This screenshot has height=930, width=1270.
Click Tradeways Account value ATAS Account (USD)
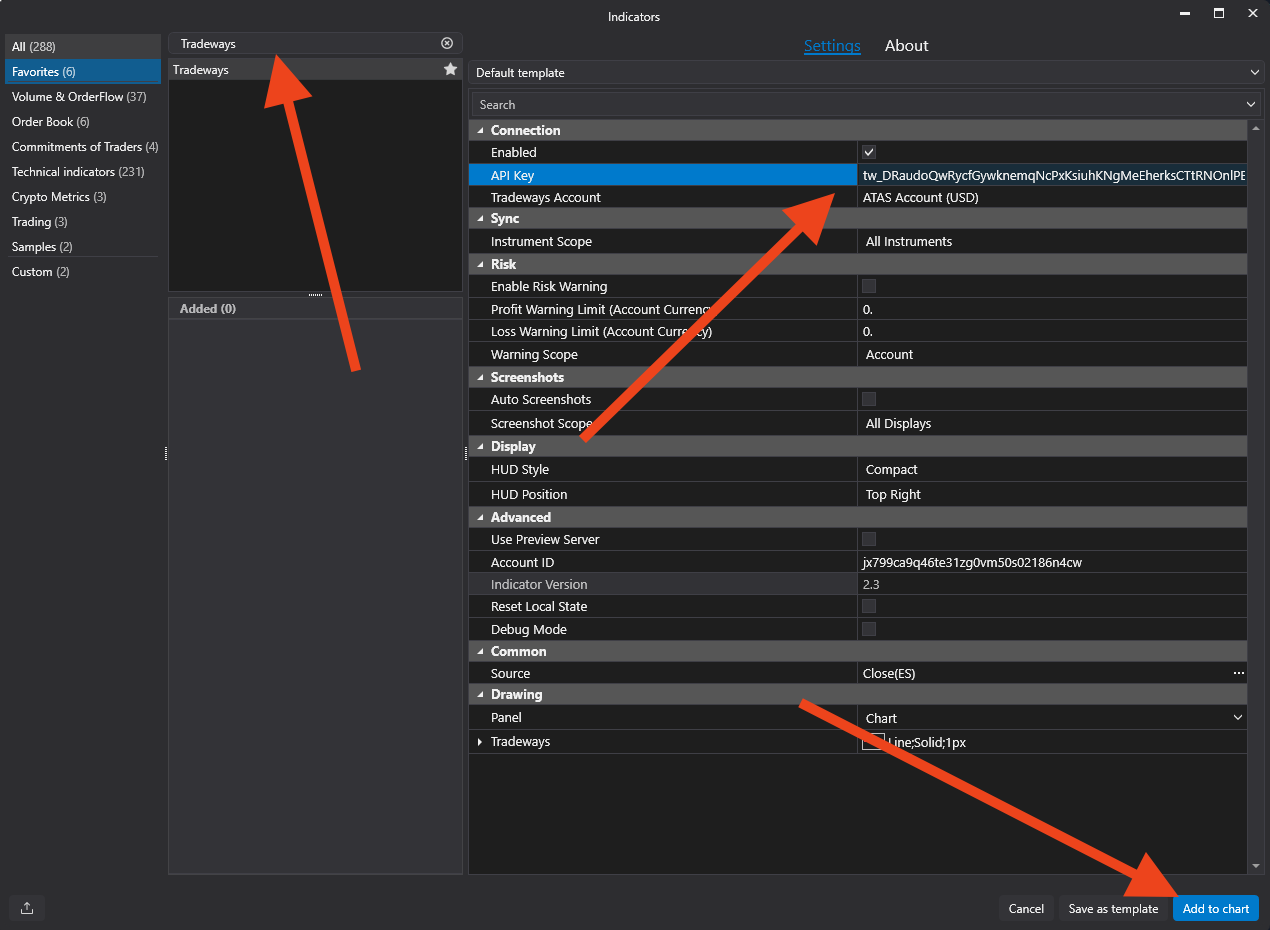[x=1053, y=197]
